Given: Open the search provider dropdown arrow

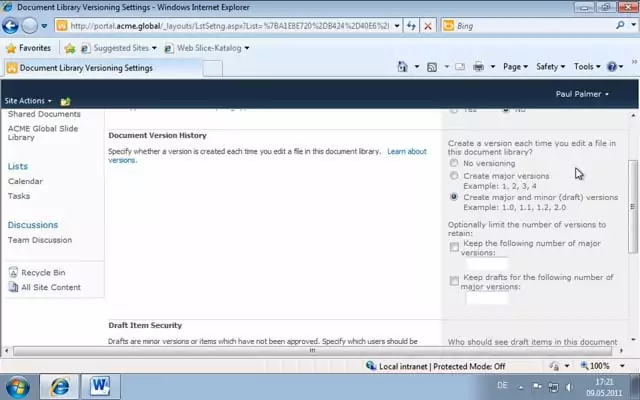Looking at the screenshot, I should 633,25.
